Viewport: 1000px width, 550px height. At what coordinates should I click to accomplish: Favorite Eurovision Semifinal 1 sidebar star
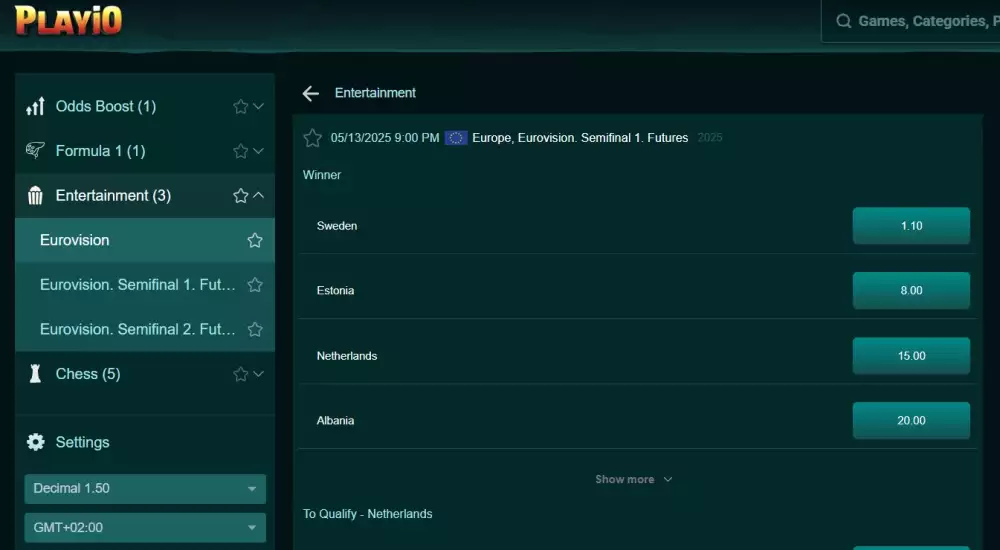pos(255,285)
